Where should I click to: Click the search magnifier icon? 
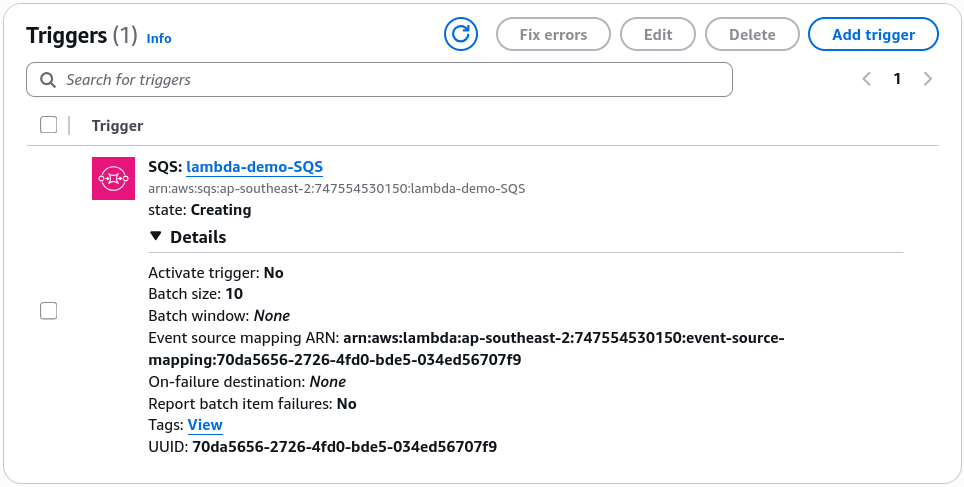48,80
